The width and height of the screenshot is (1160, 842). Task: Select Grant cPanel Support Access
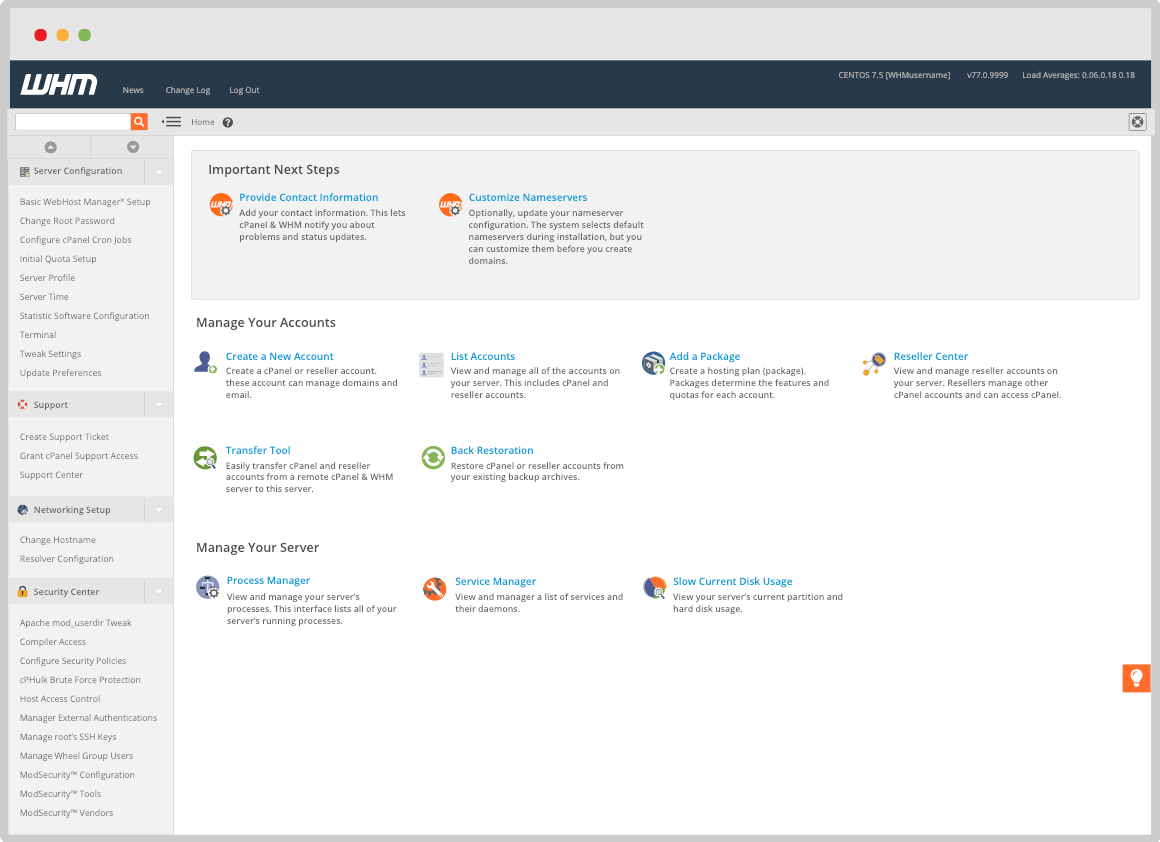pos(78,457)
